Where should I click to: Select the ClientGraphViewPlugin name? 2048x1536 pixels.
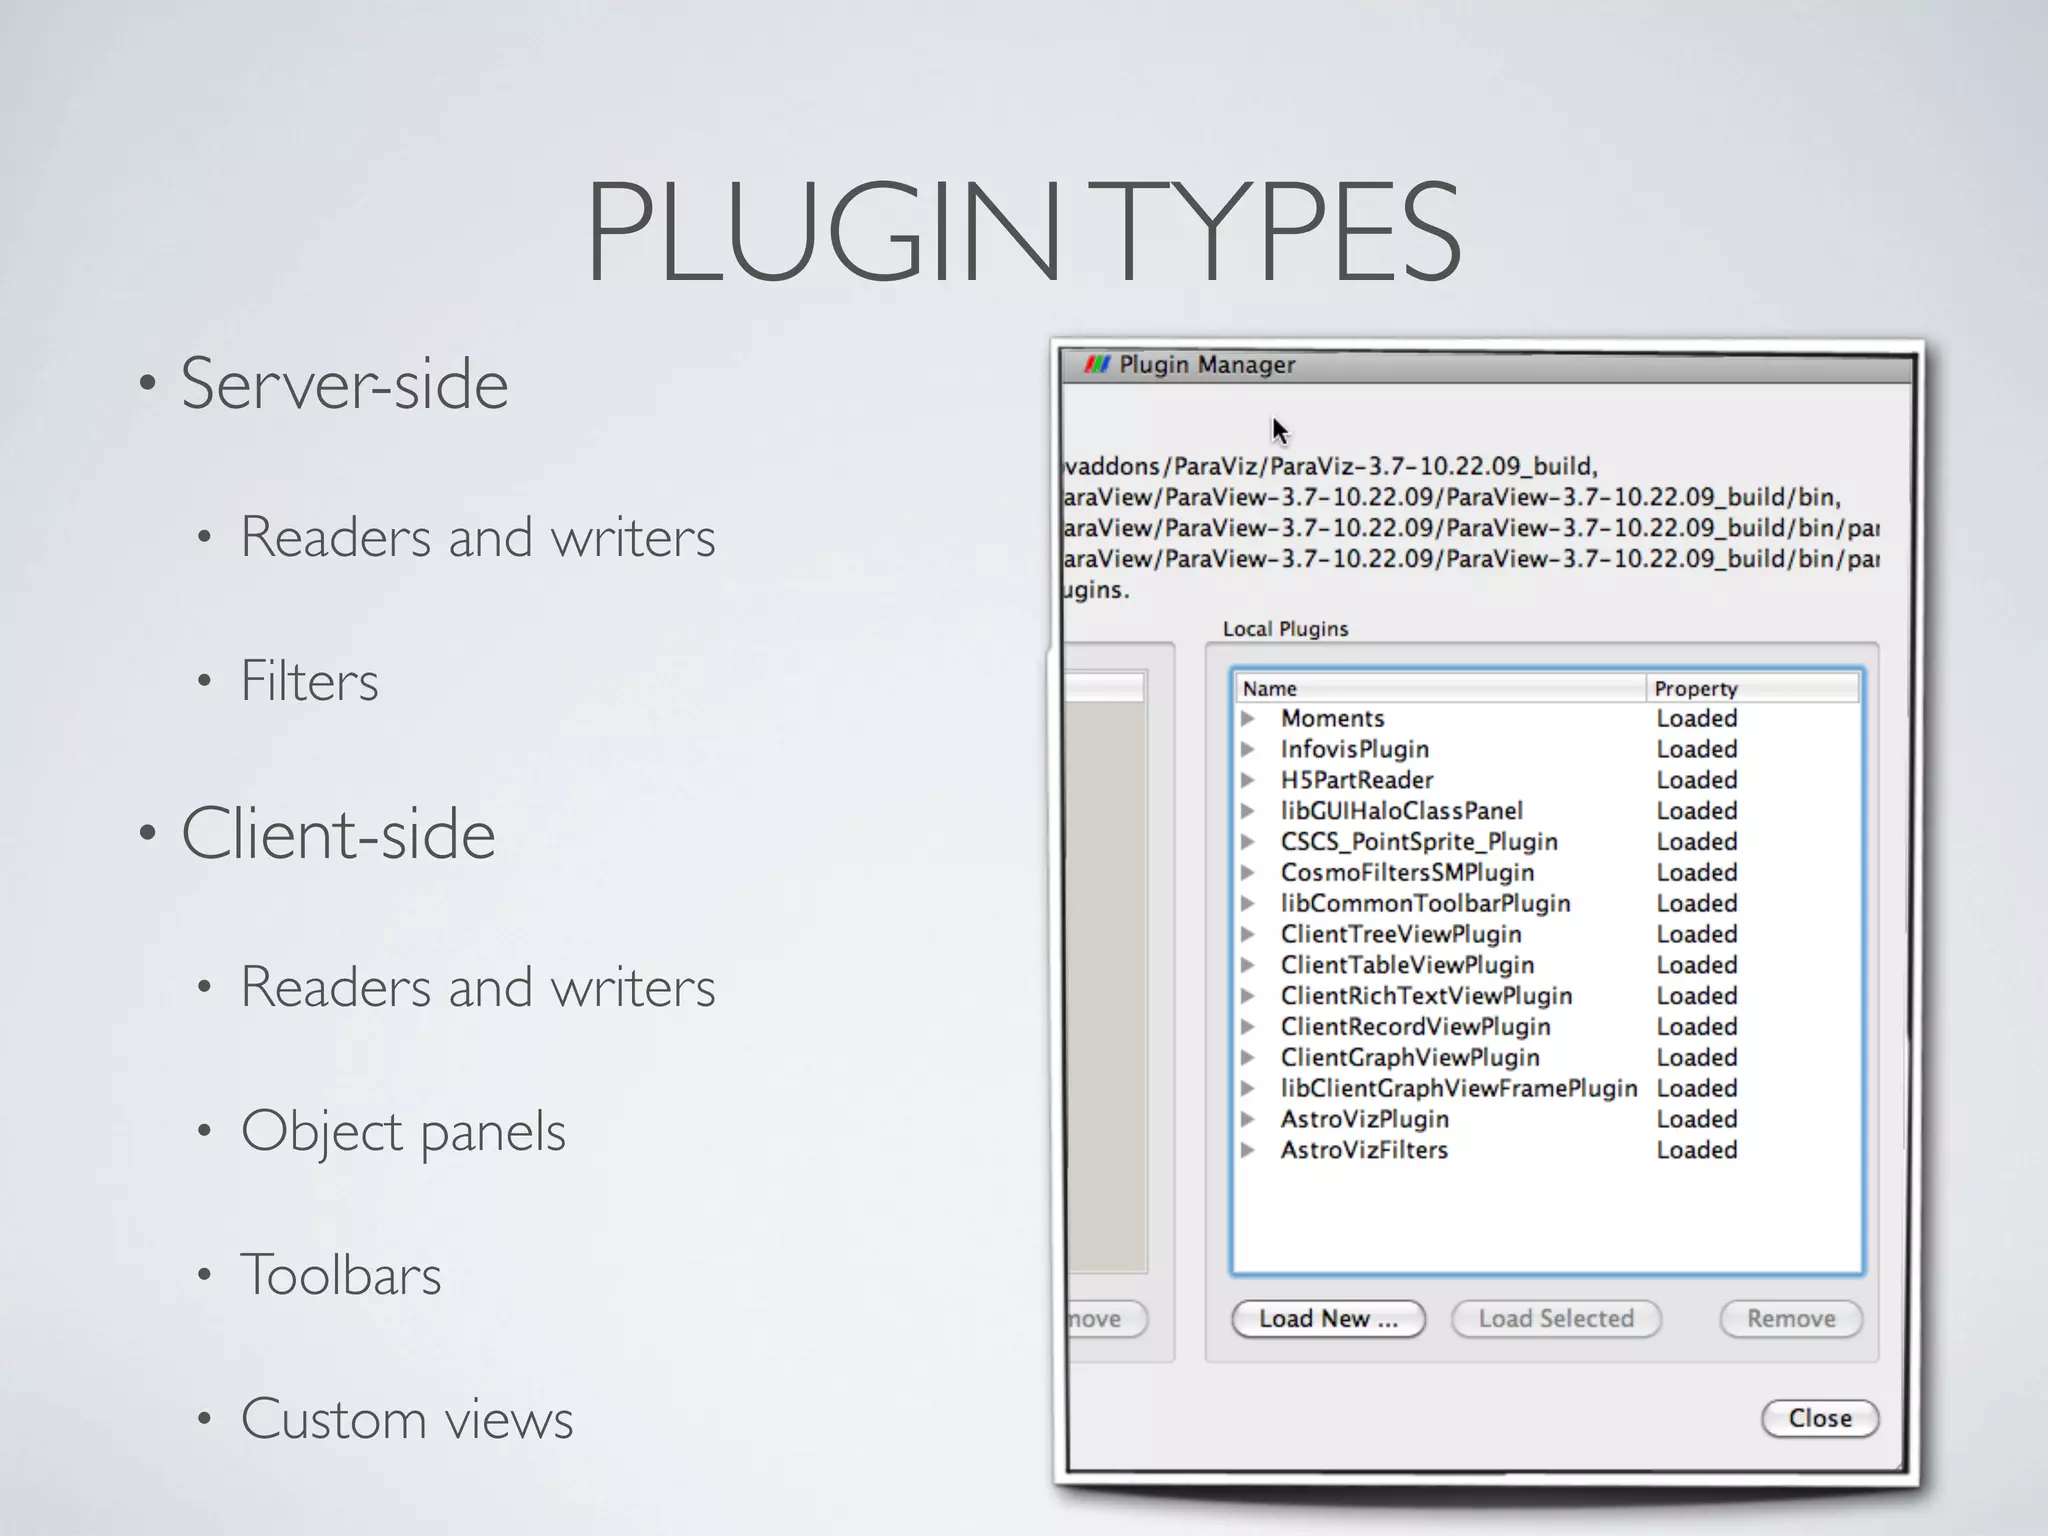click(1410, 1057)
